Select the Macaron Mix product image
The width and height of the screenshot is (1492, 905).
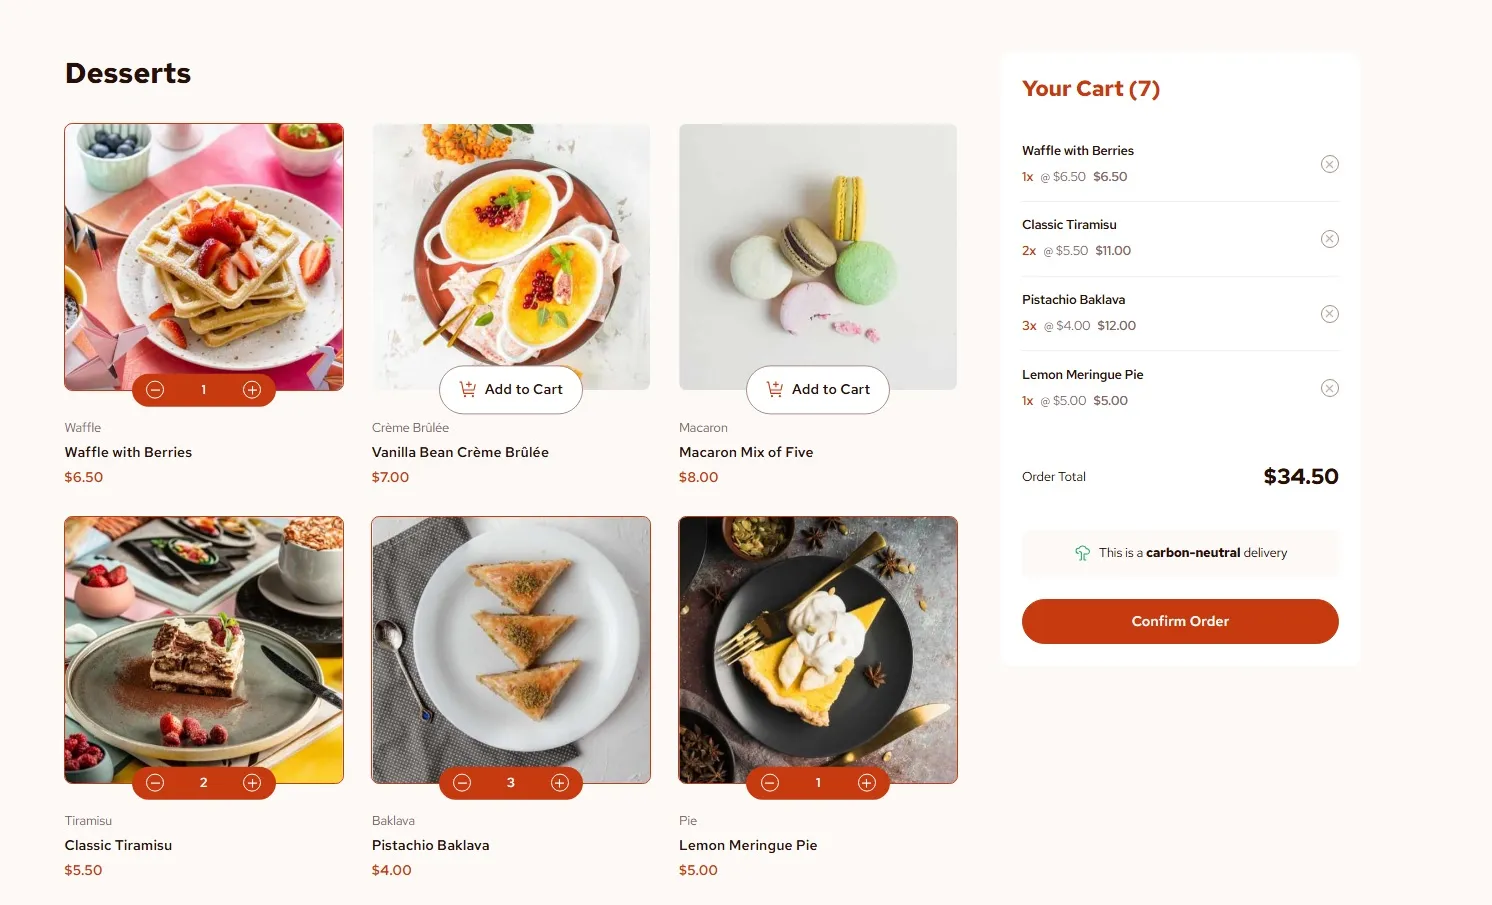pos(818,250)
